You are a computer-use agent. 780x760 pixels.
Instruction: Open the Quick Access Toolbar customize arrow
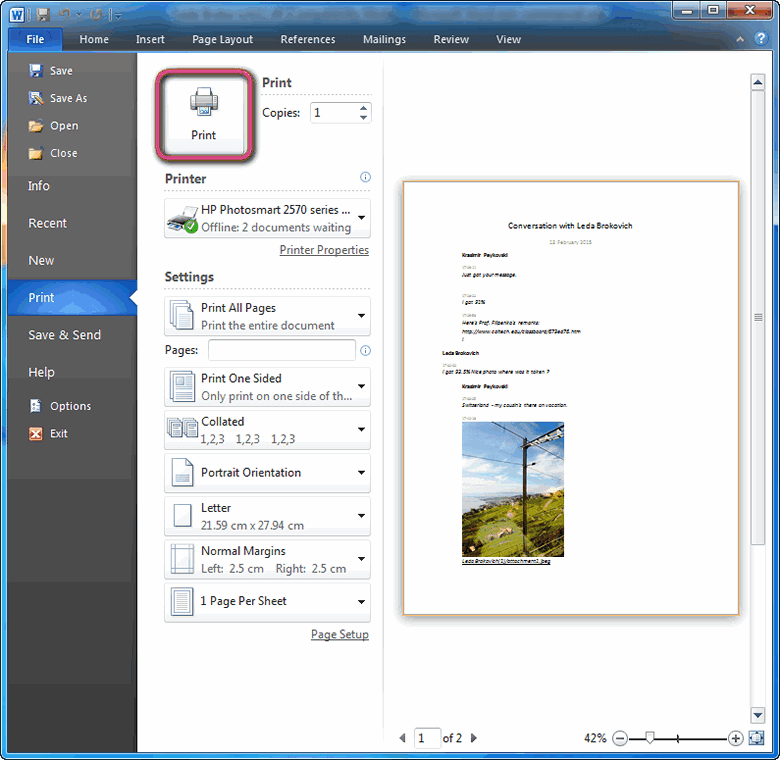pyautogui.click(x=118, y=15)
